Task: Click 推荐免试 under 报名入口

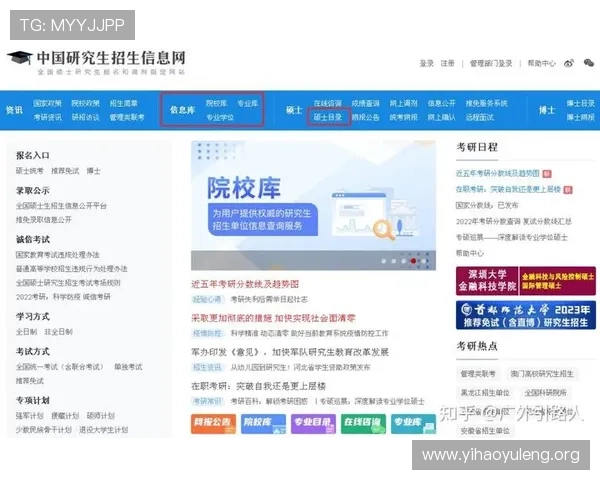Action: pos(65,171)
